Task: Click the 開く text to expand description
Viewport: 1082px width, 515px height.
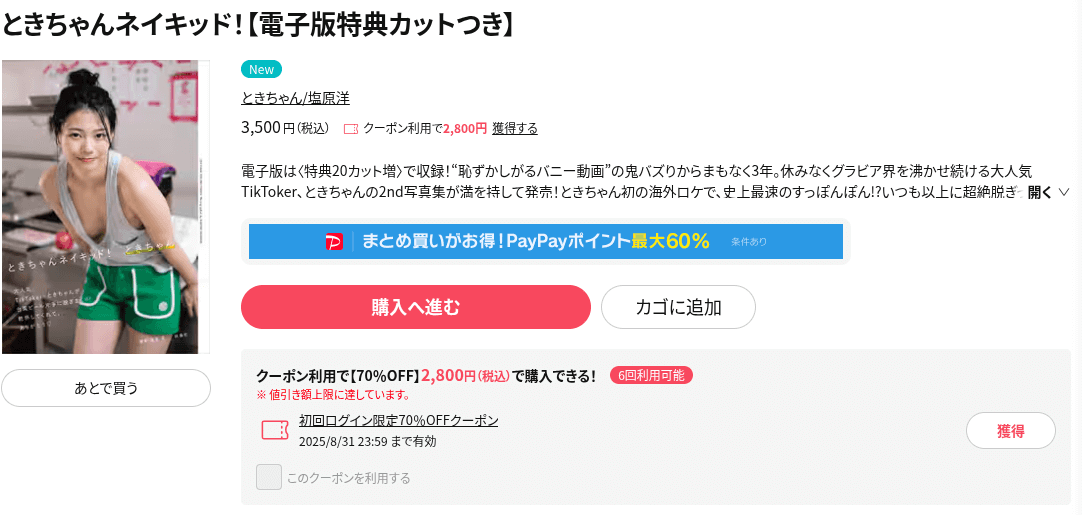Action: [x=1040, y=192]
